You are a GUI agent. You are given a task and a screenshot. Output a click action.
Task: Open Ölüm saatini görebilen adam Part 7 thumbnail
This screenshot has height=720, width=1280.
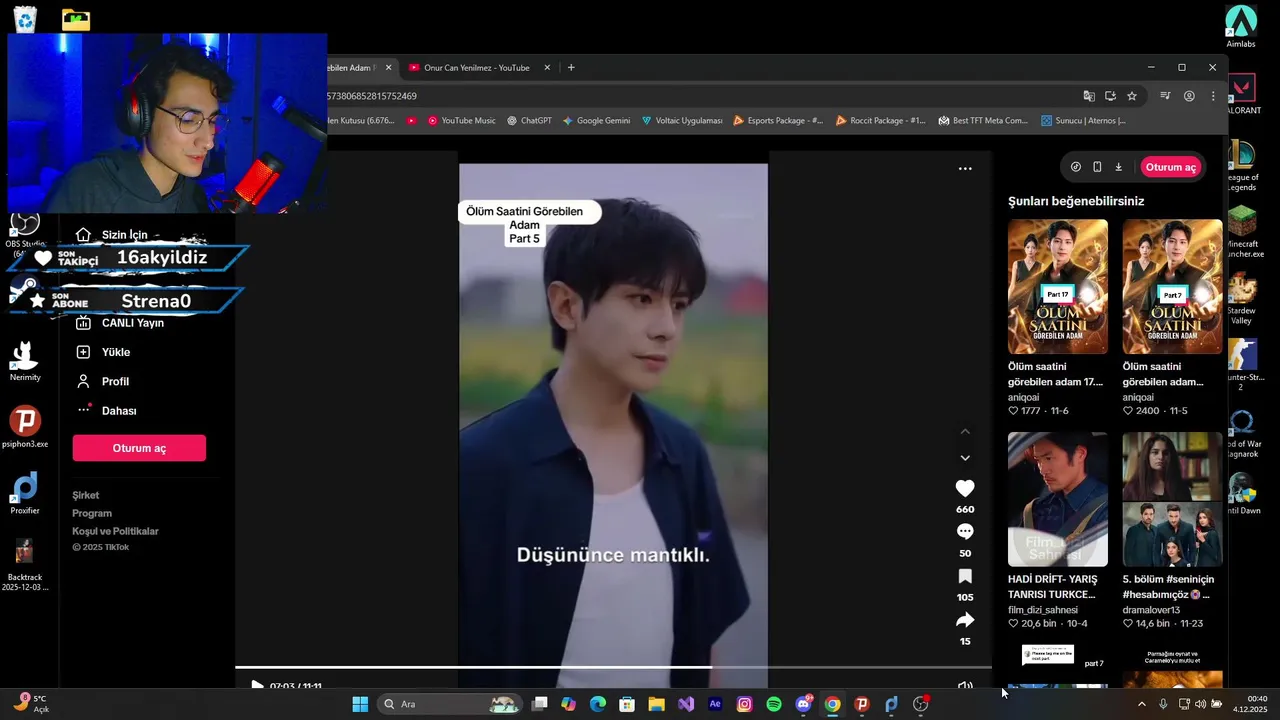(1172, 287)
